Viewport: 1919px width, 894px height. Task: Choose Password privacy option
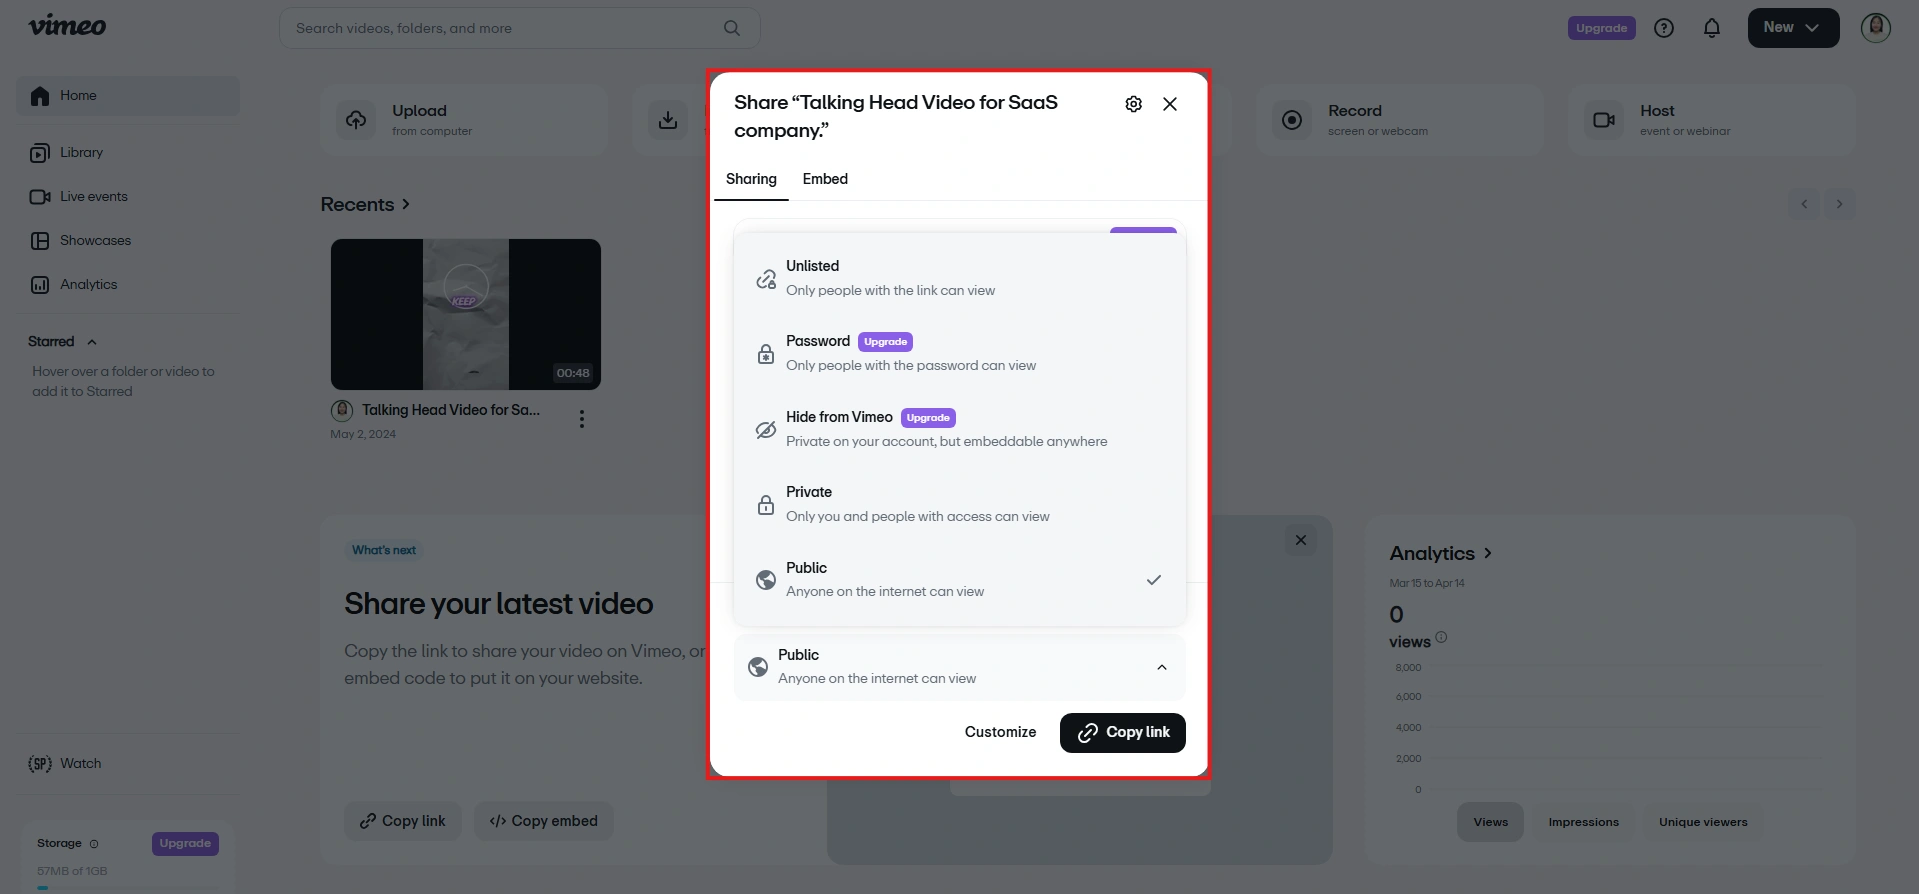tap(960, 353)
